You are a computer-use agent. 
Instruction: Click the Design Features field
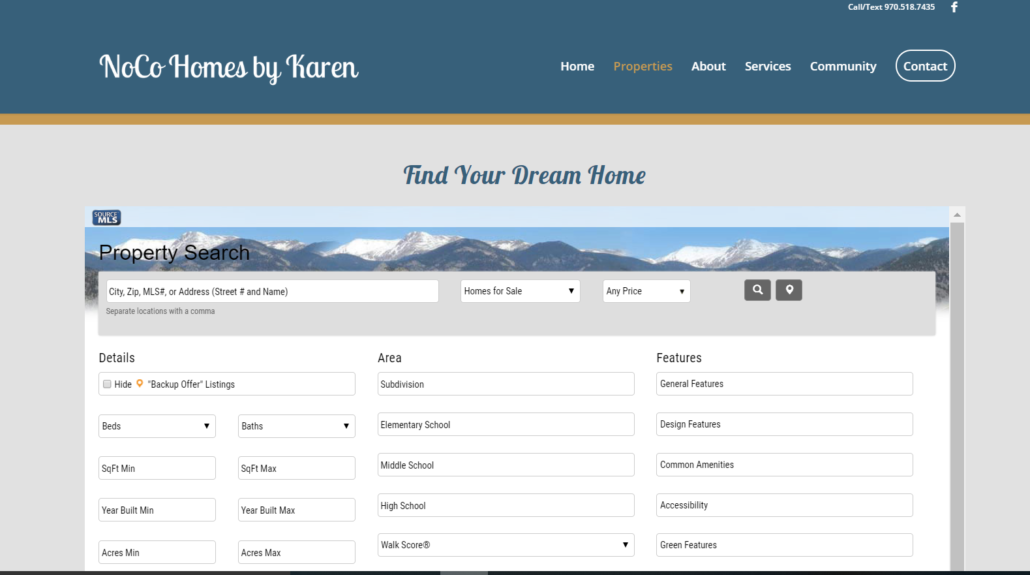pos(784,425)
